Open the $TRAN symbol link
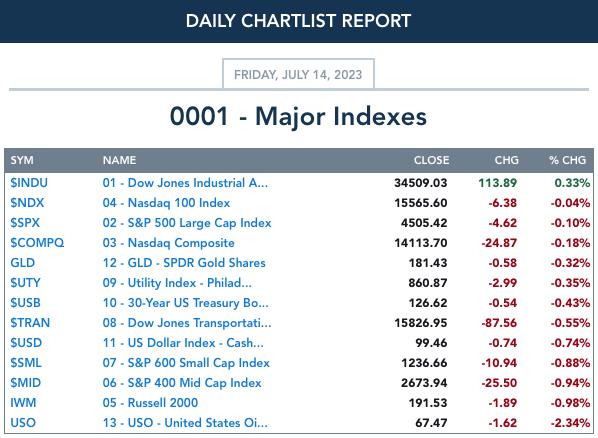Screen dimensions: 598x438 click(30, 323)
